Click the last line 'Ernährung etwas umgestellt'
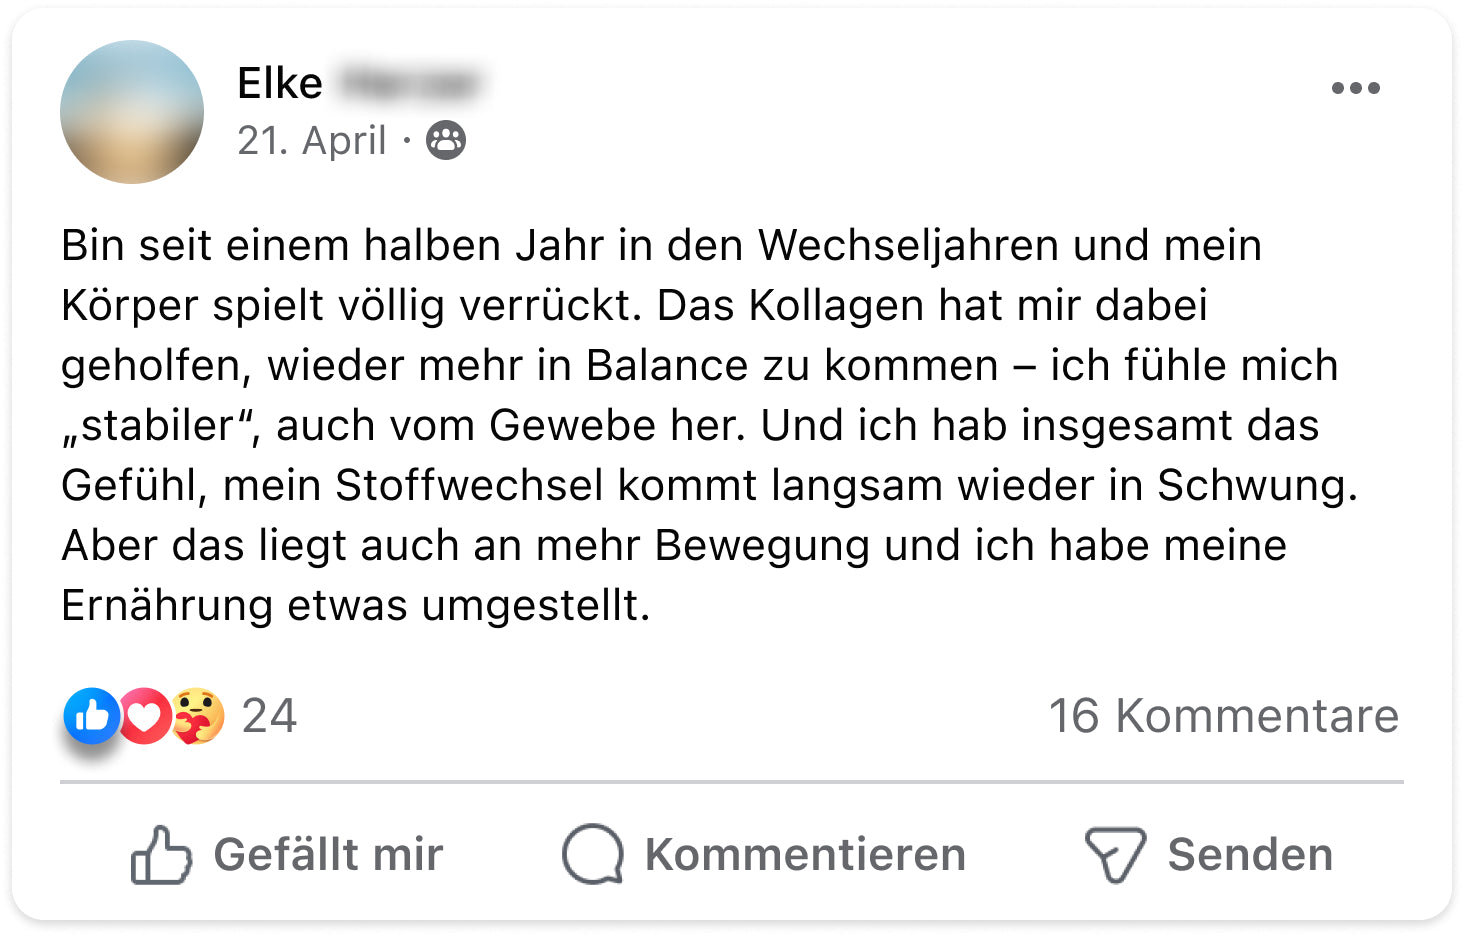The width and height of the screenshot is (1464, 936). click(x=355, y=606)
